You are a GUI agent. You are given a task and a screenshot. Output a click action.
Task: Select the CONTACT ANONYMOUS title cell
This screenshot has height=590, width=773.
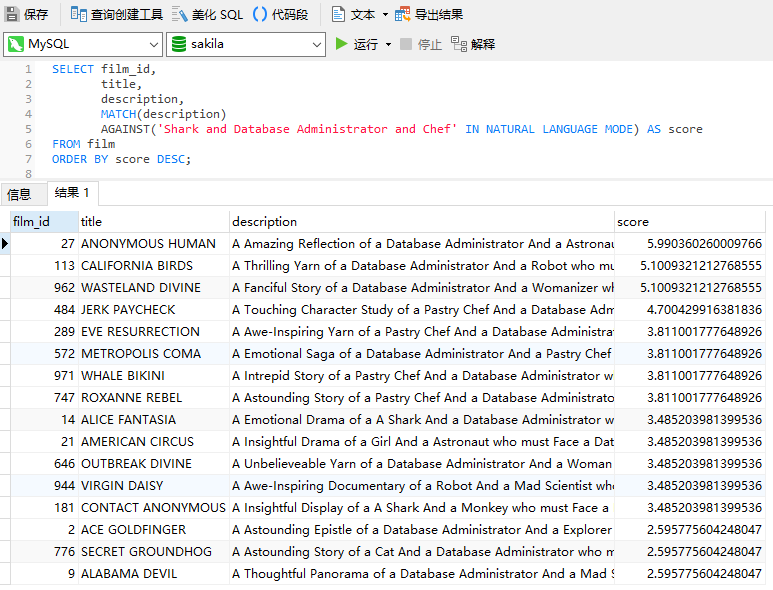pos(154,508)
